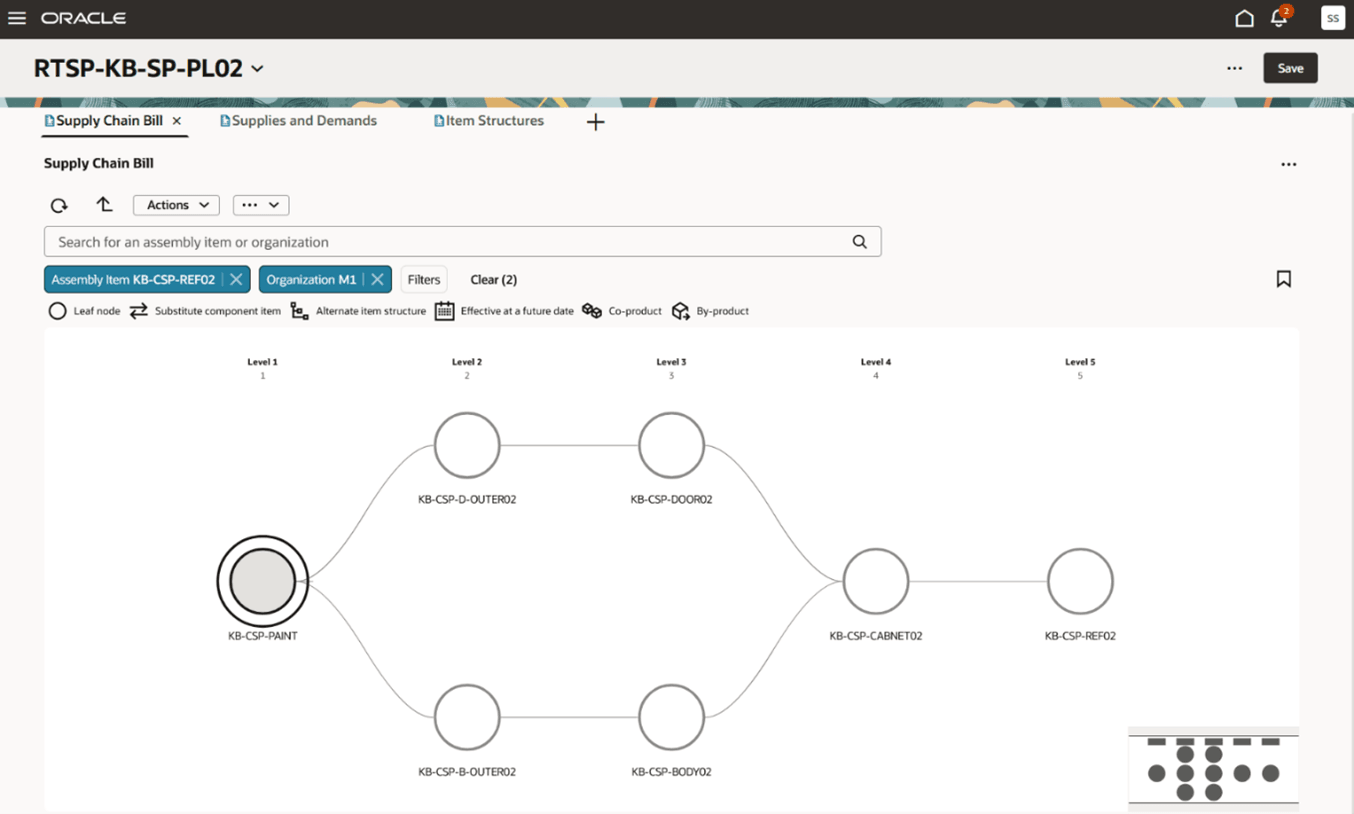Click the Level 4 column header
1354x814 pixels.
click(876, 362)
